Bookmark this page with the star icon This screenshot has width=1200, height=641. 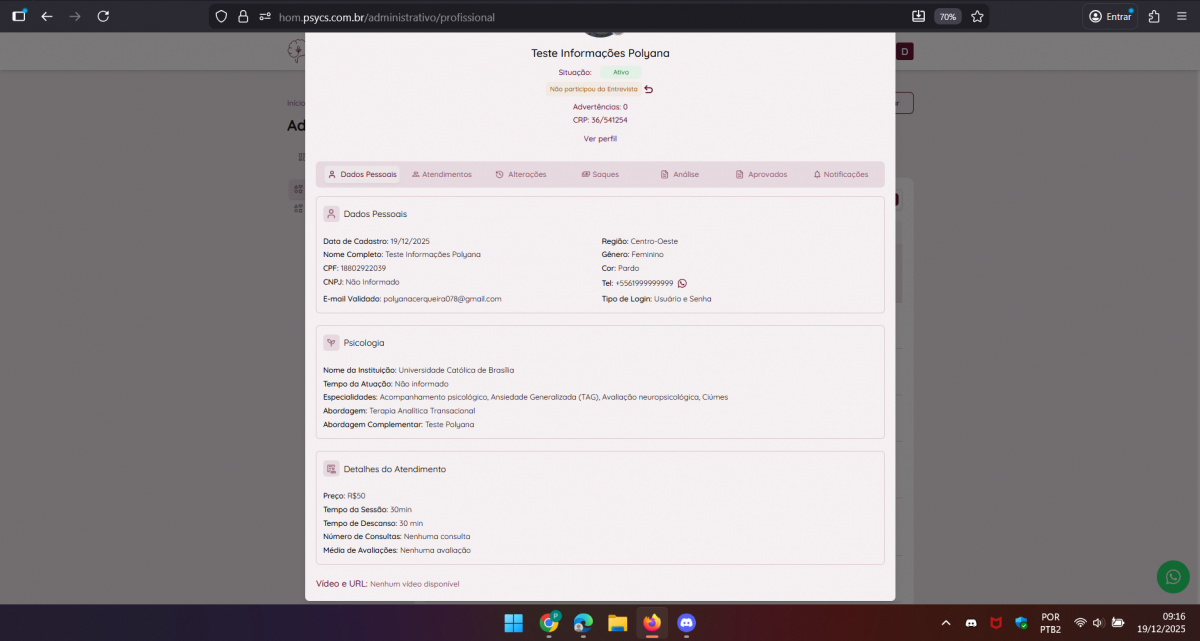pos(977,16)
